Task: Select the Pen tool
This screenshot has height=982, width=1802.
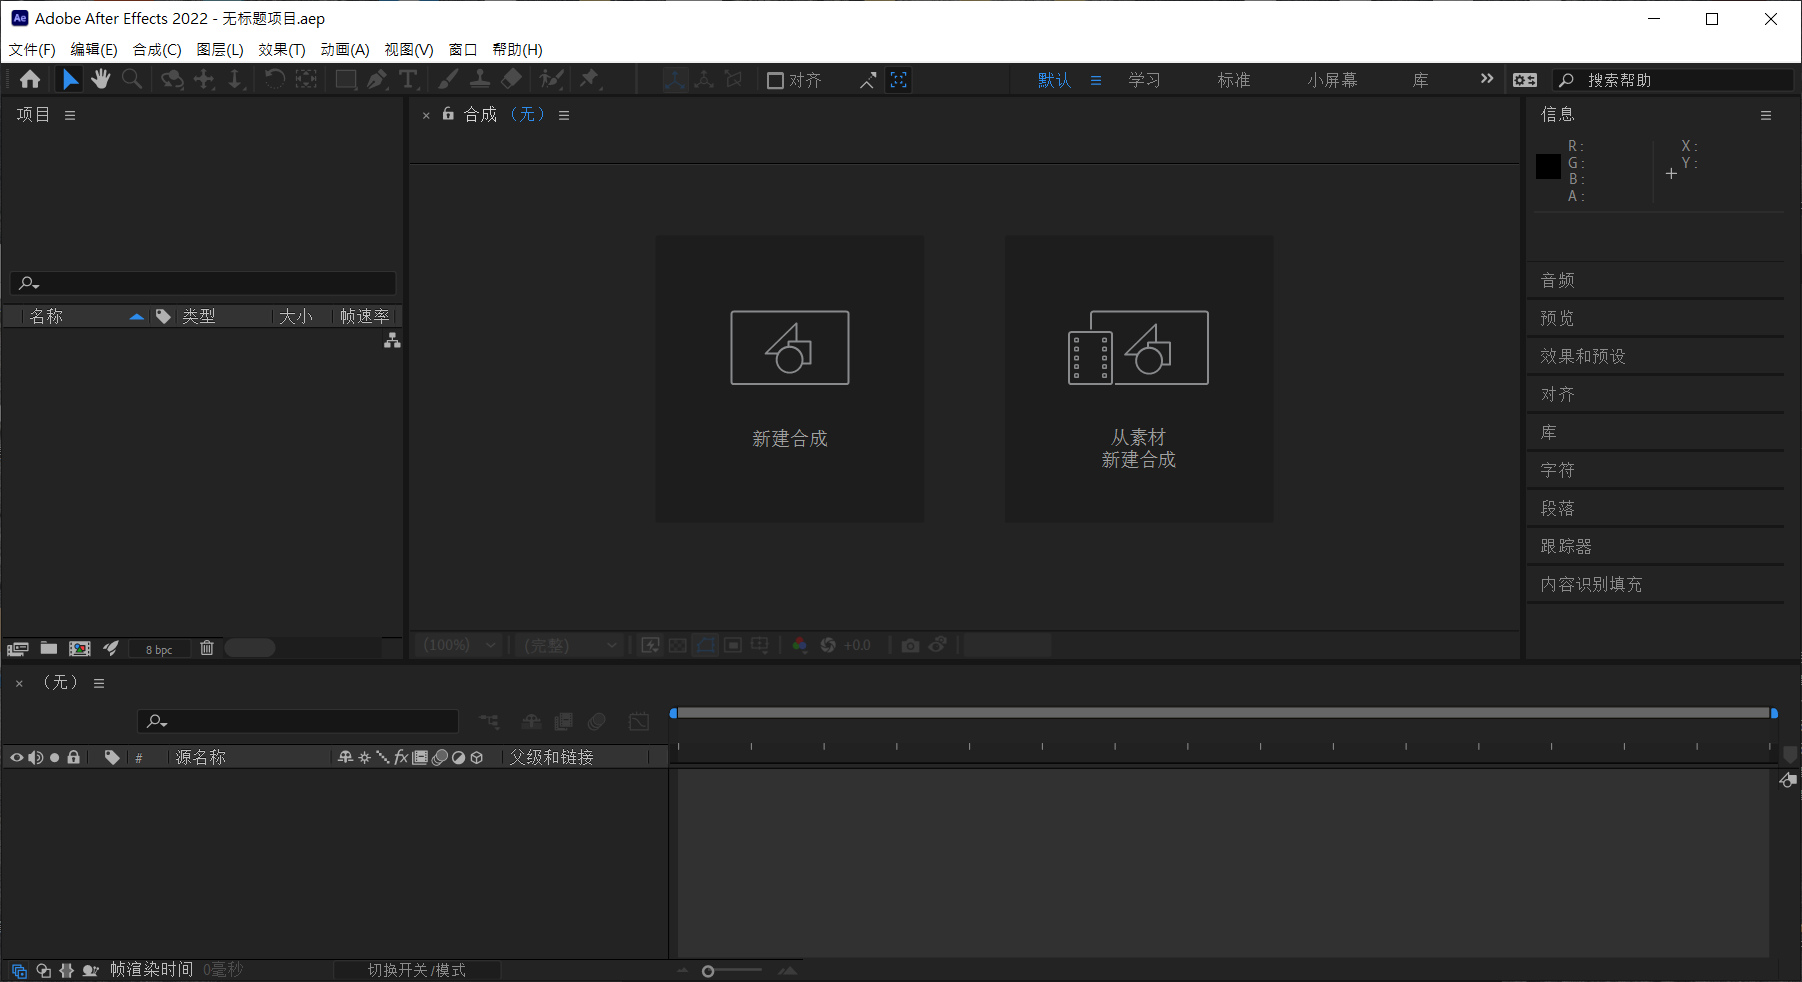Action: (377, 79)
